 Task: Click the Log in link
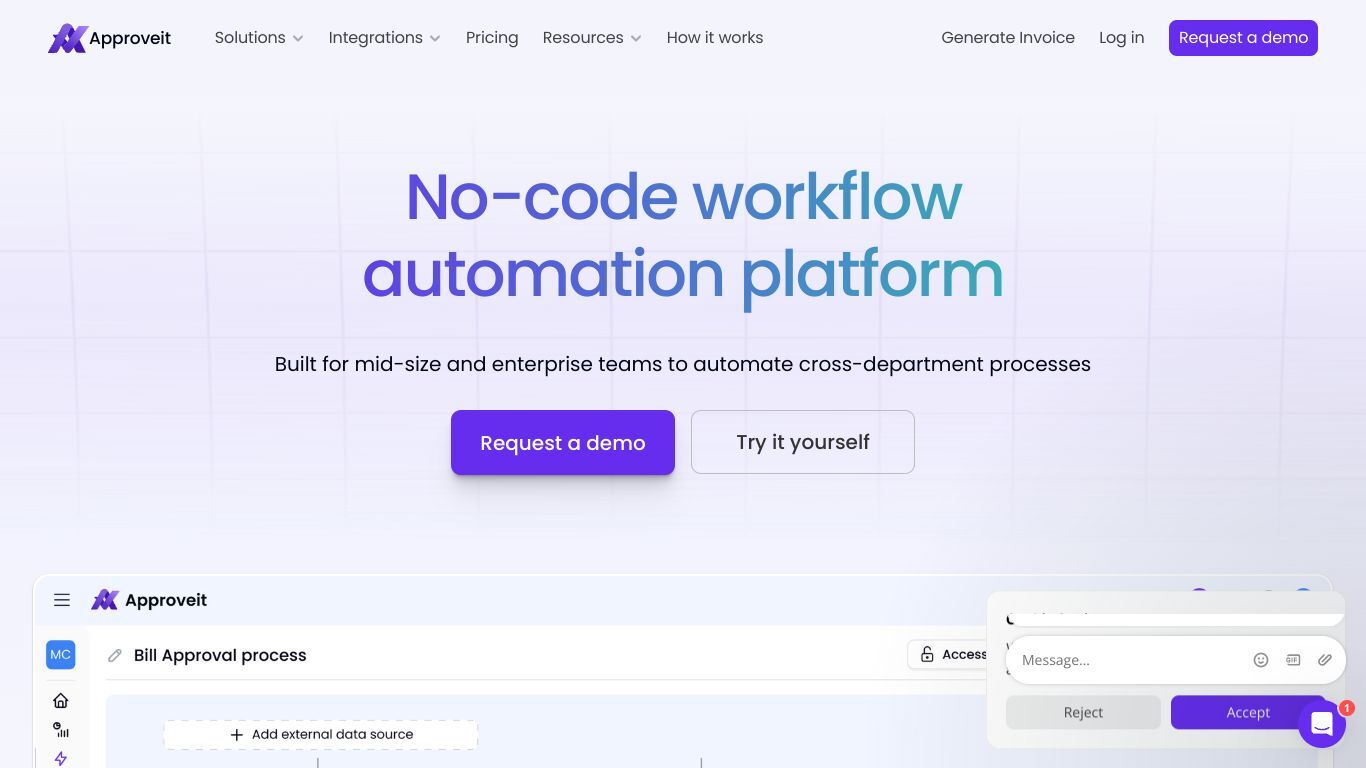[x=1121, y=38]
